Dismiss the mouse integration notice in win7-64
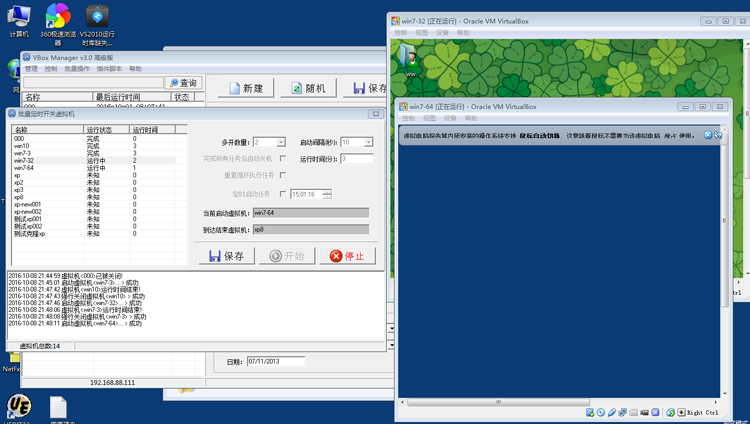 click(708, 135)
